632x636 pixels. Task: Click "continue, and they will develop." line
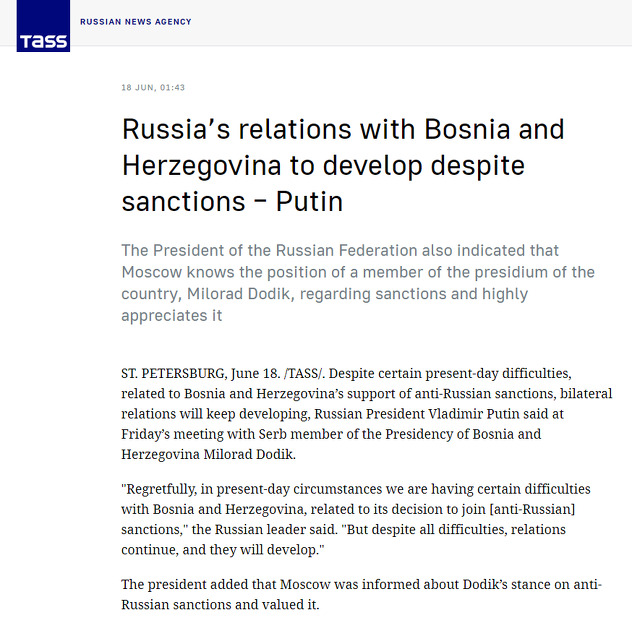coord(223,550)
